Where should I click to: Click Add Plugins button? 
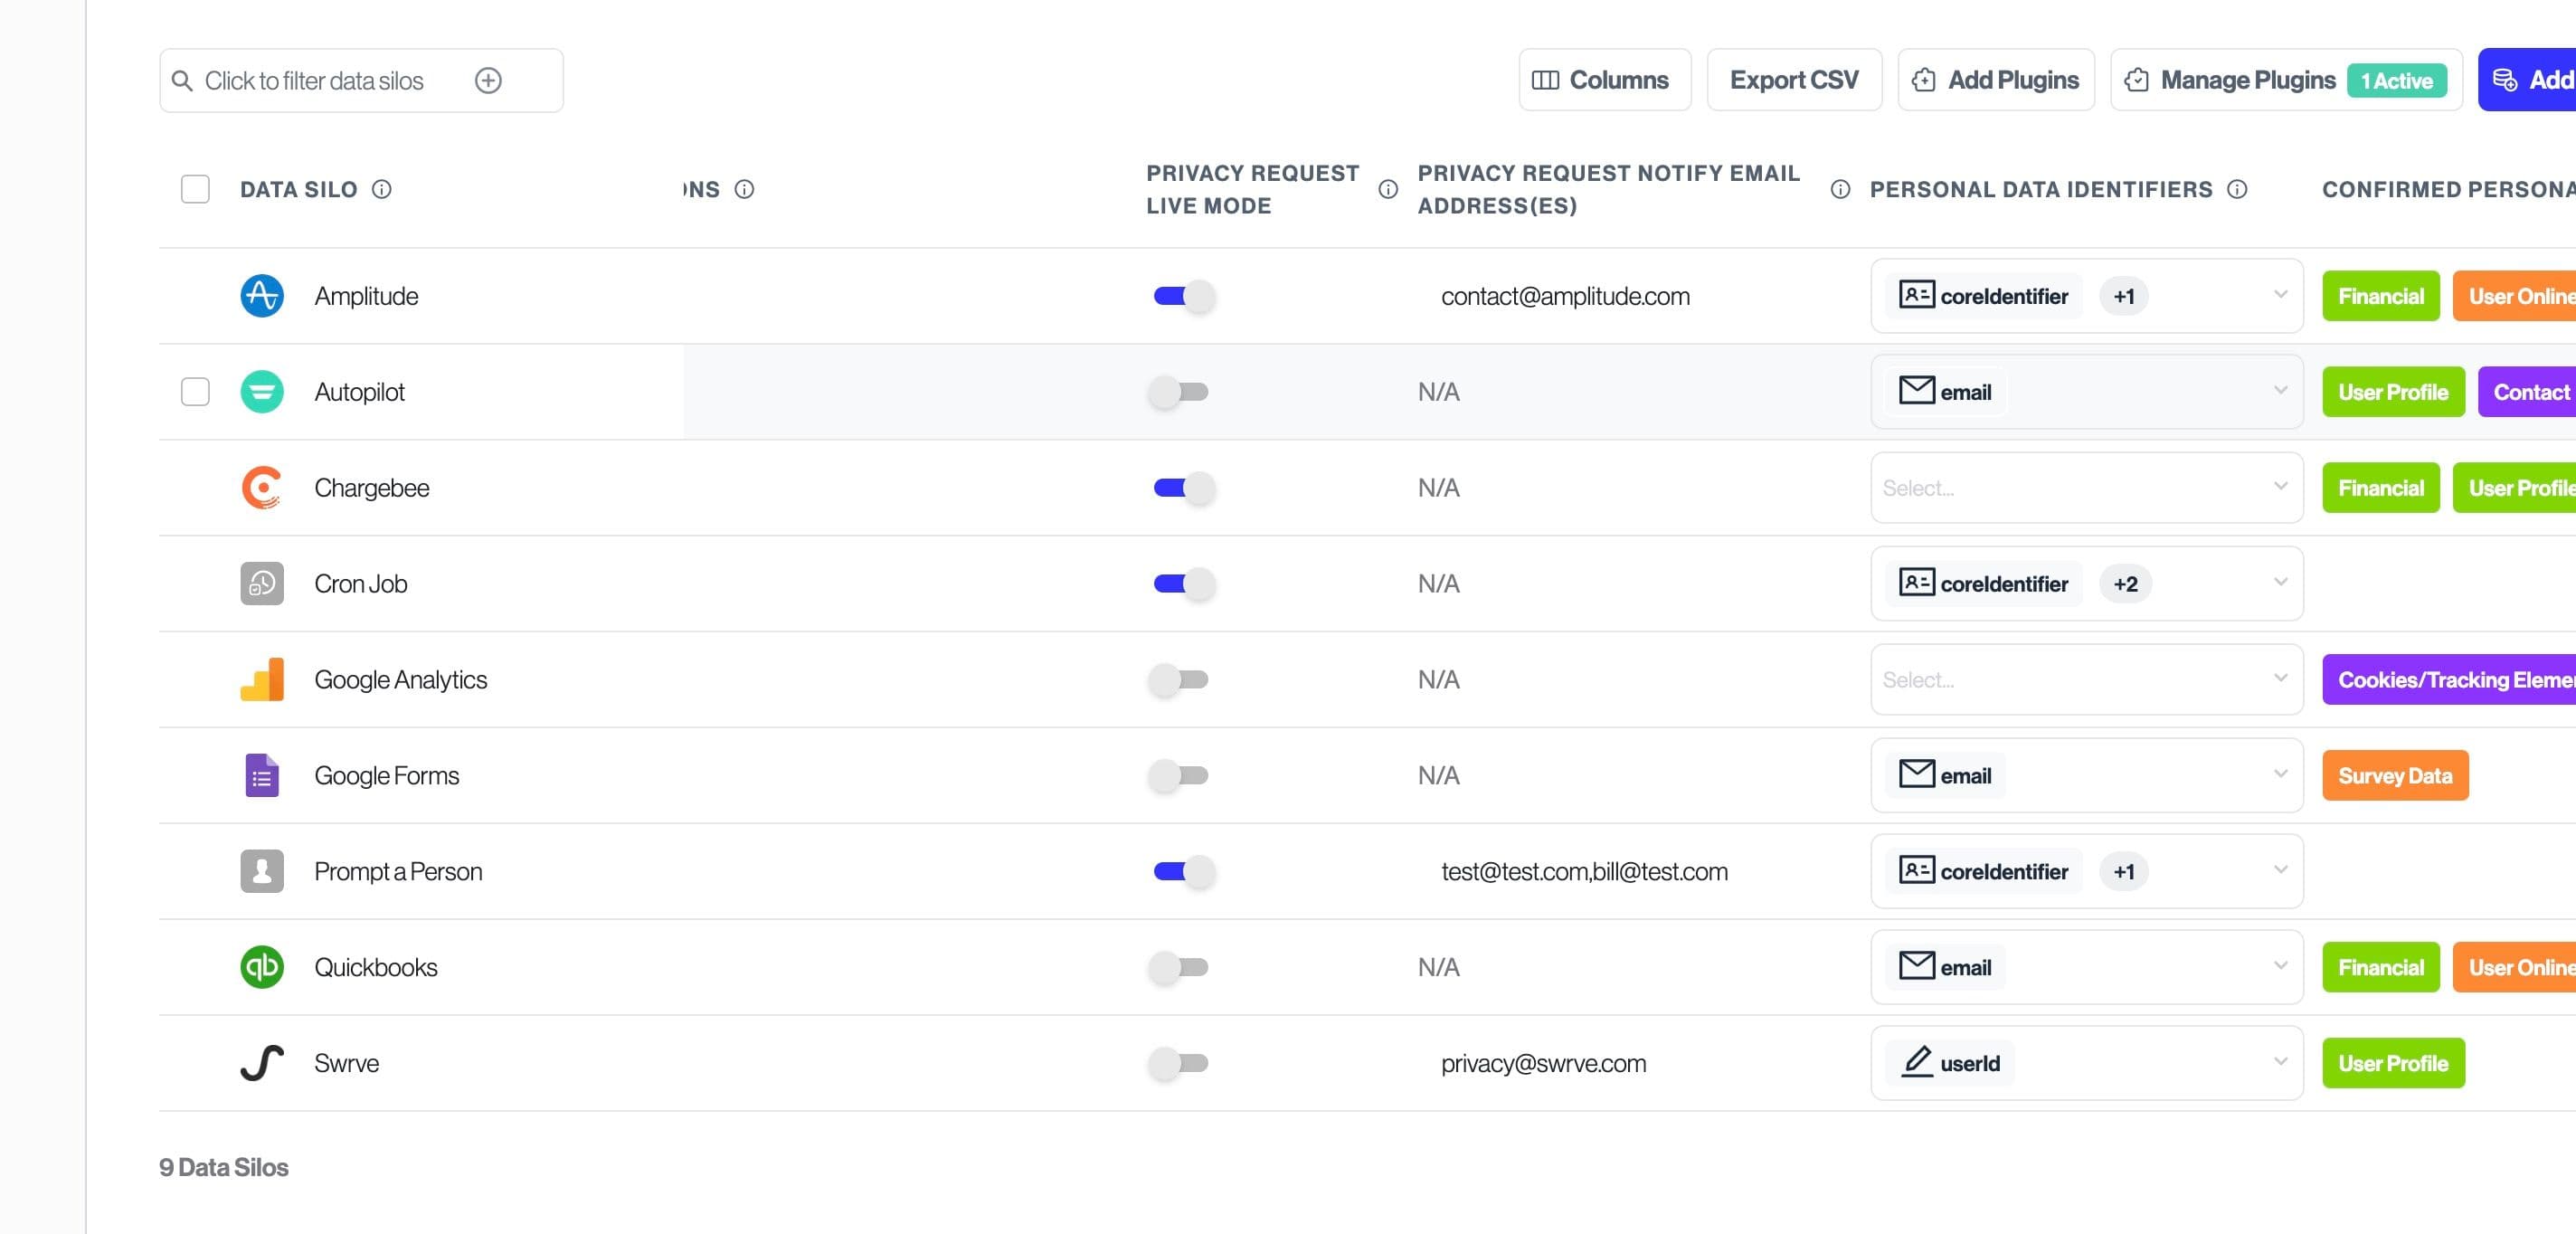point(1995,80)
